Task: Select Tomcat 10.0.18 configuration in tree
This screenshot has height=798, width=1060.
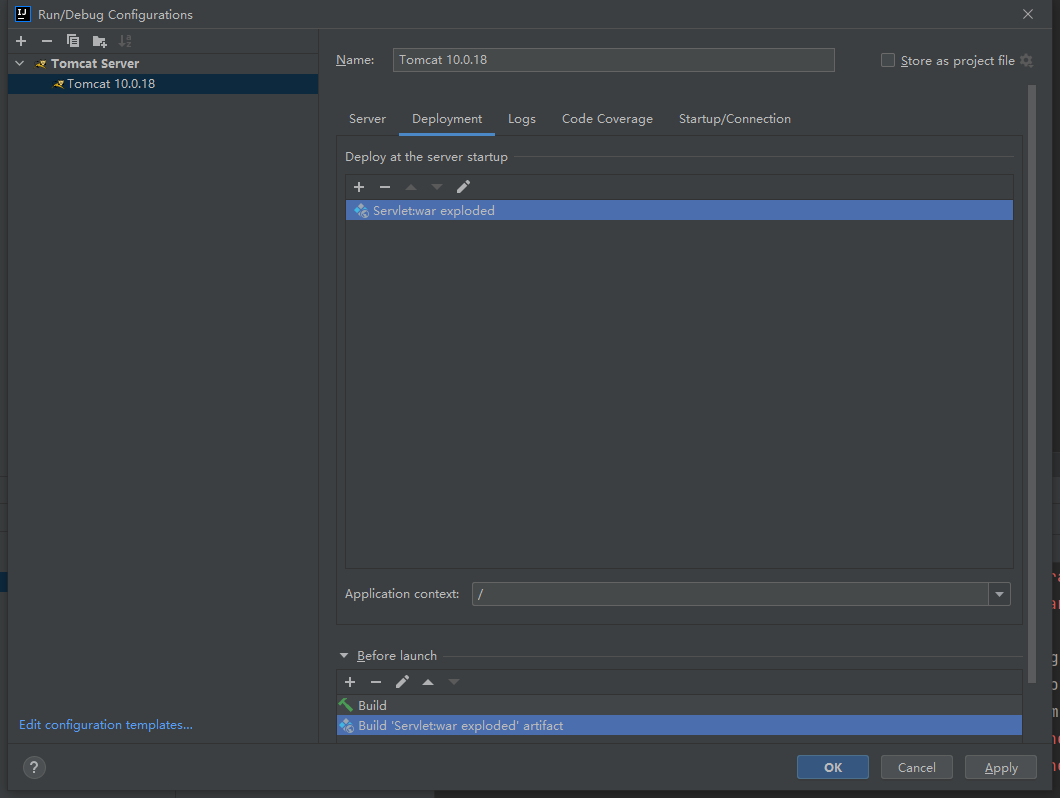Action: (x=163, y=84)
